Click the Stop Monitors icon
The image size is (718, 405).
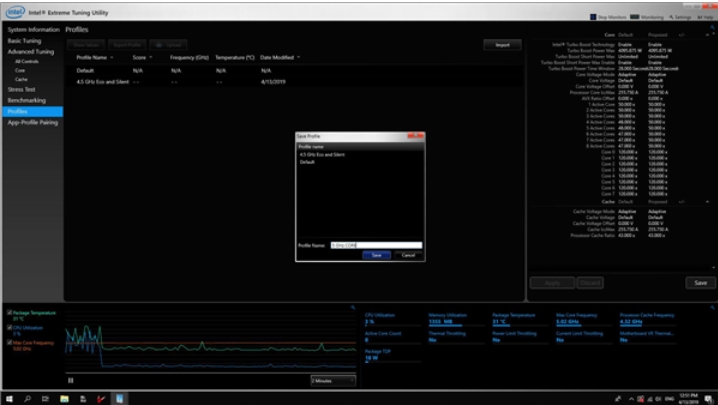pyautogui.click(x=593, y=17)
